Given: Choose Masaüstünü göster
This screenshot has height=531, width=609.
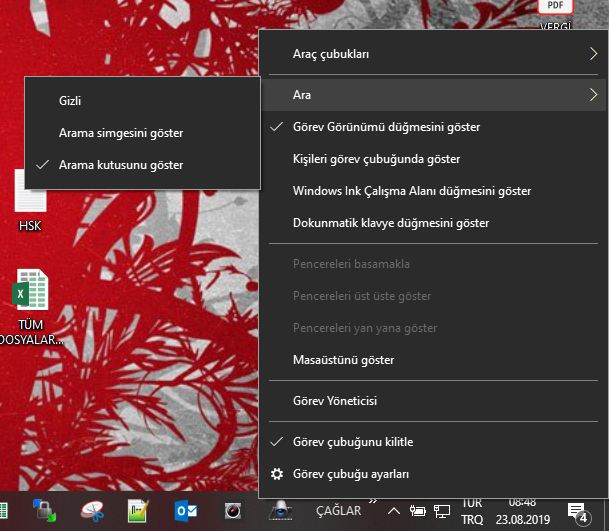Looking at the screenshot, I should (x=433, y=360).
